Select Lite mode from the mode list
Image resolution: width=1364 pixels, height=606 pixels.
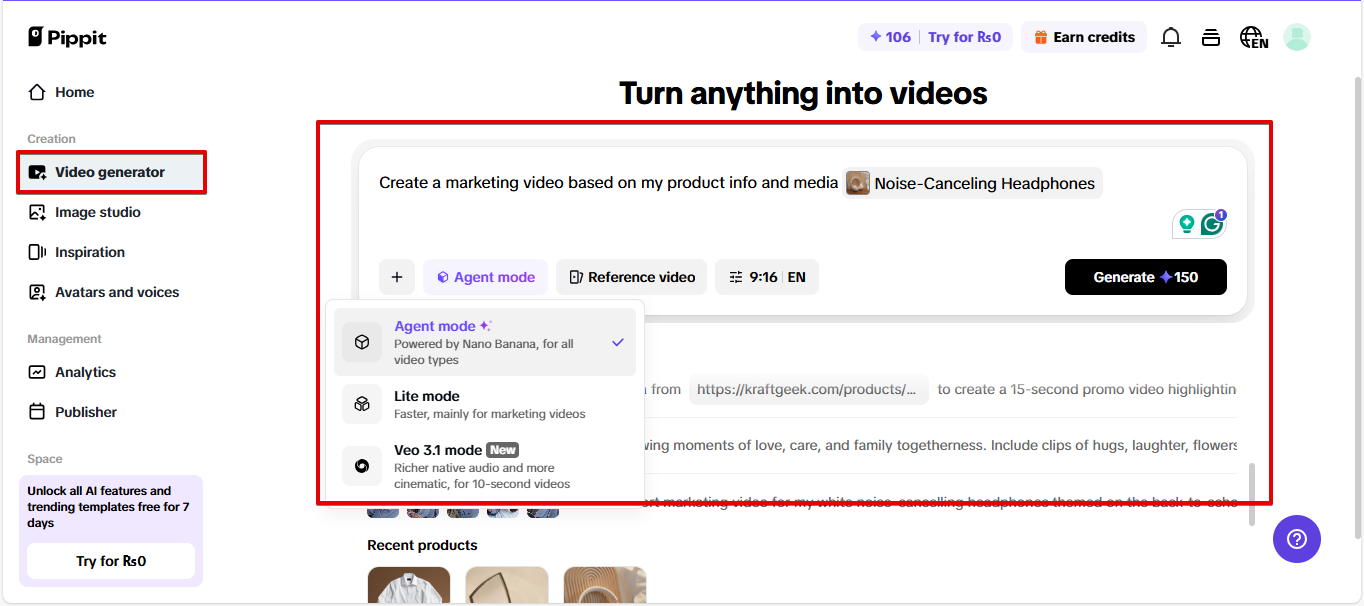[x=427, y=402]
